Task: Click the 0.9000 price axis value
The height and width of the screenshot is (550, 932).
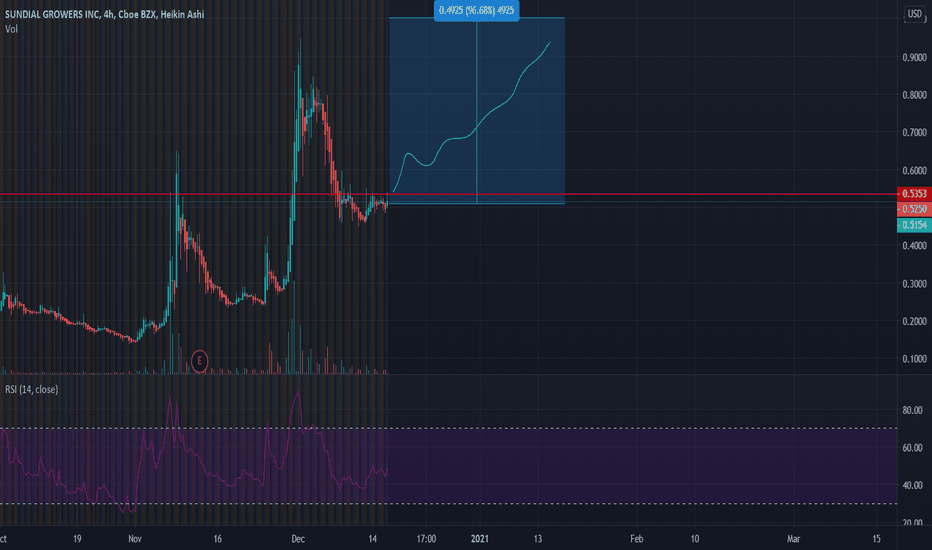Action: [914, 58]
